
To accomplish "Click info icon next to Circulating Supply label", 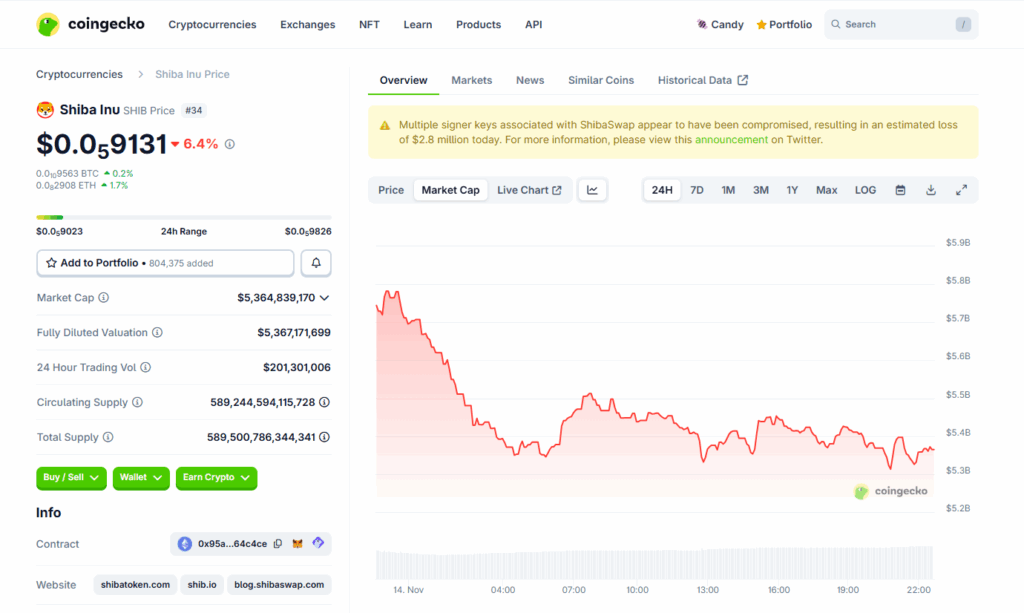I will tap(138, 402).
